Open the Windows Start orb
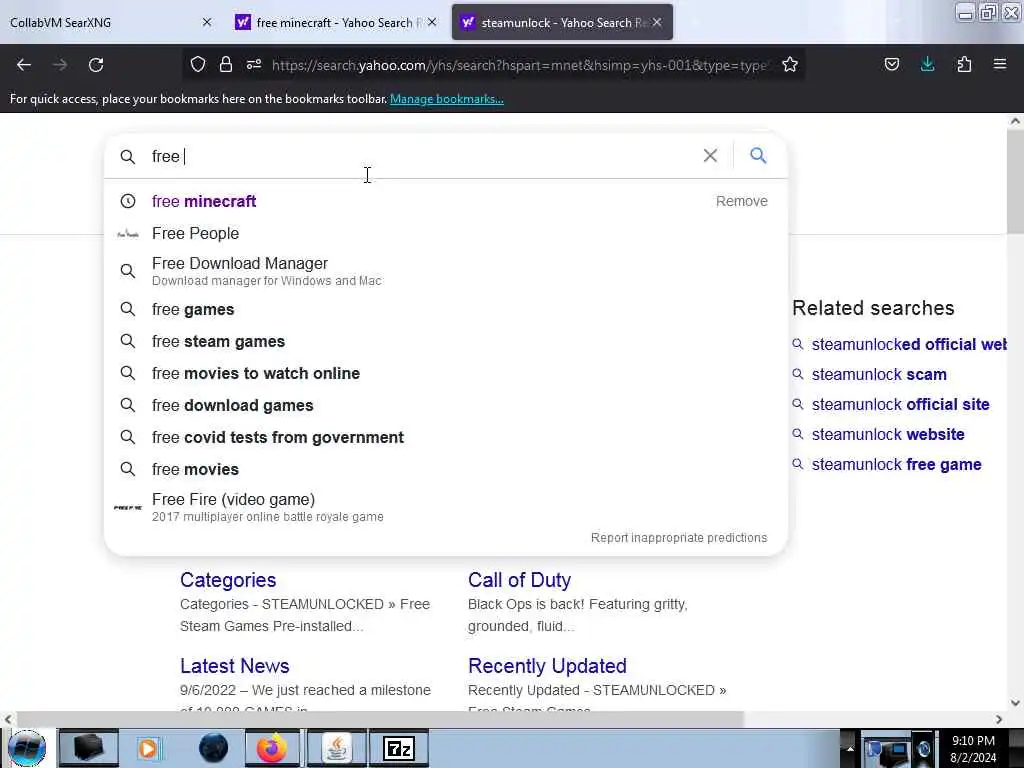The width and height of the screenshot is (1024, 768). pyautogui.click(x=27, y=748)
